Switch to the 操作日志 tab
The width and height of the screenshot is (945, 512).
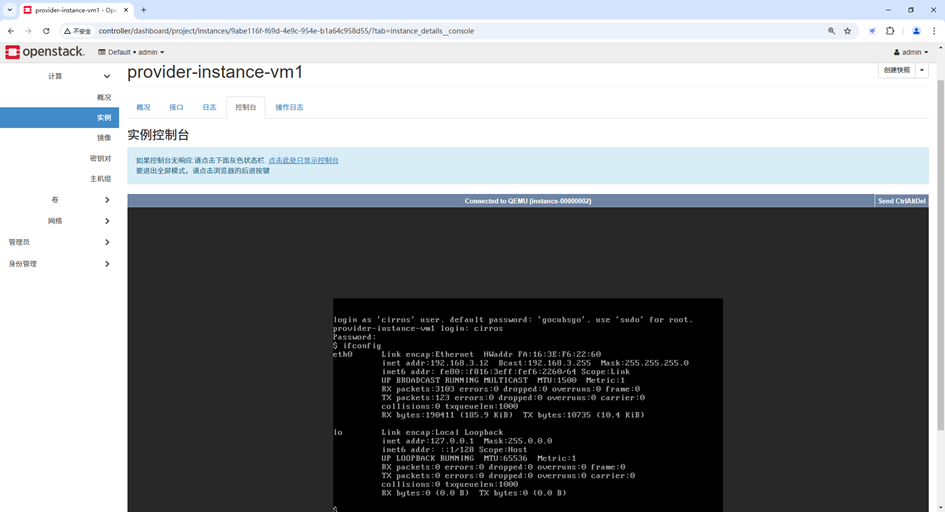(289, 107)
